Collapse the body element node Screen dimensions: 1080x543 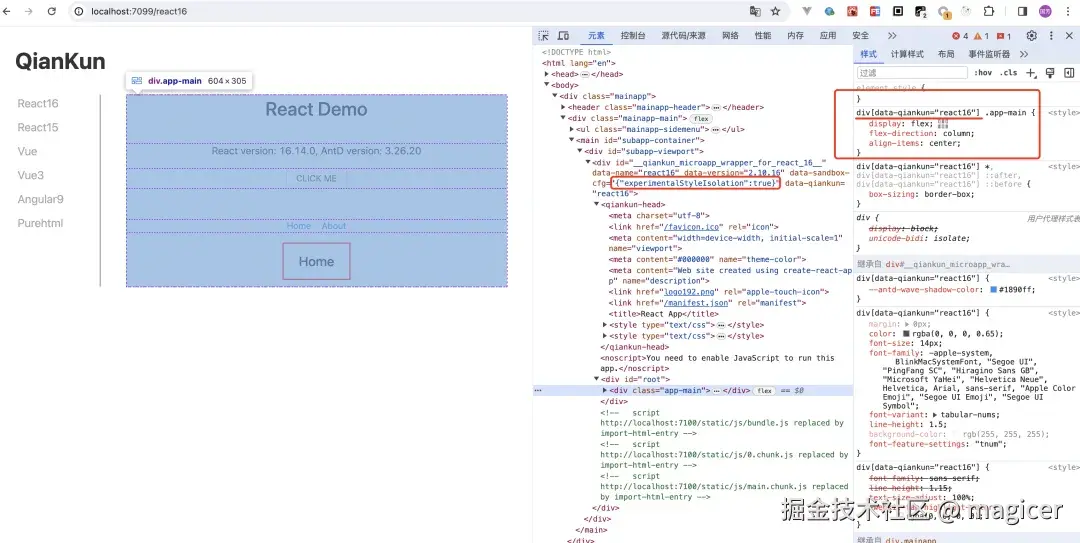pyautogui.click(x=547, y=85)
